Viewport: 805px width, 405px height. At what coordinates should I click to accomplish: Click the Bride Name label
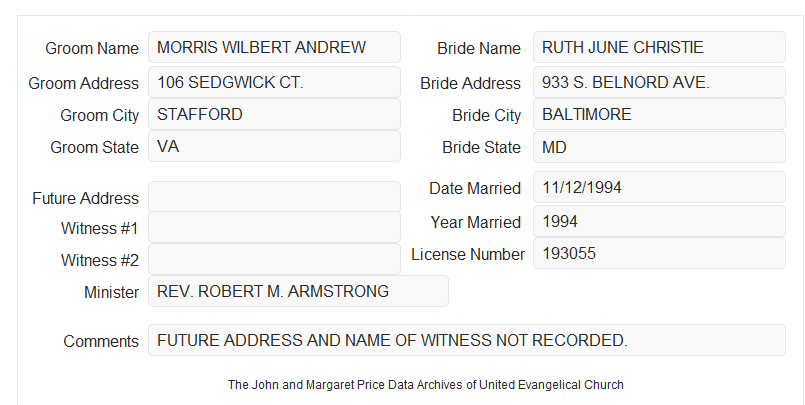coord(479,48)
